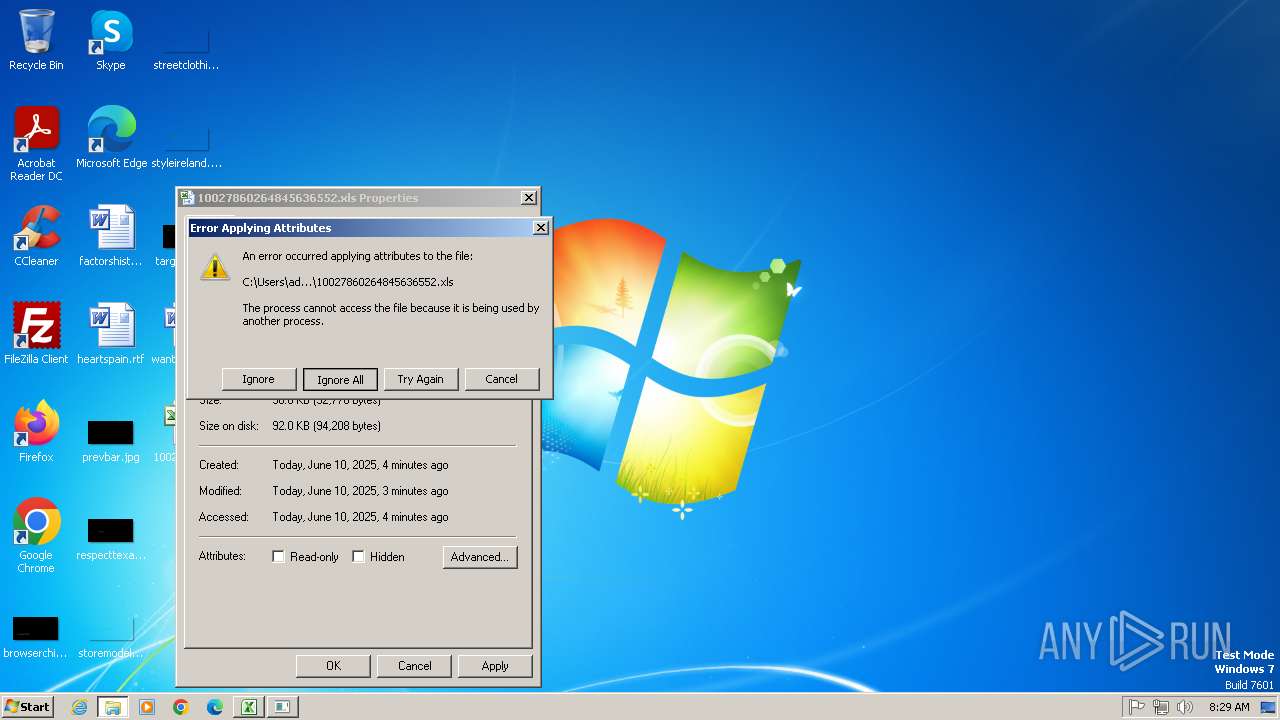The height and width of the screenshot is (720, 1280).
Task: Click the yellow warning icon
Action: tap(215, 267)
